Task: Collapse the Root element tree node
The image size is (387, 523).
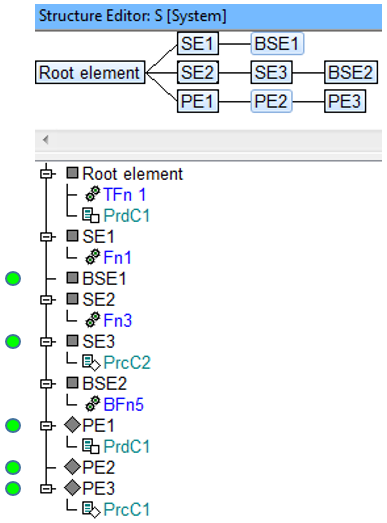Action: 46,174
